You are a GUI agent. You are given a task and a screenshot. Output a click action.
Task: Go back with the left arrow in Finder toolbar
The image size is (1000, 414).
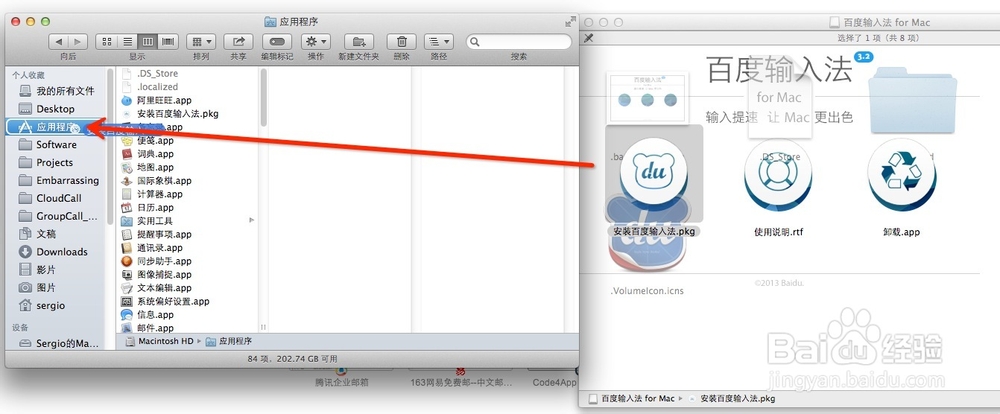[x=59, y=42]
